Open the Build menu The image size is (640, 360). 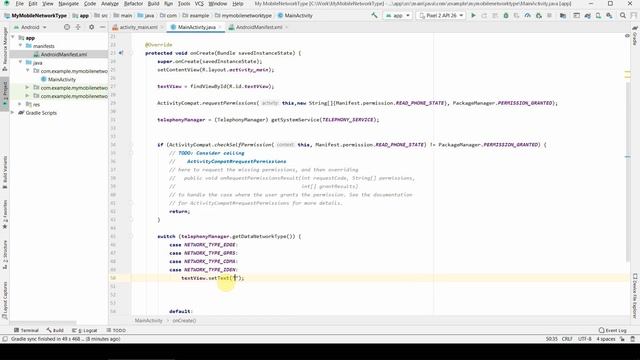(x=153, y=4)
